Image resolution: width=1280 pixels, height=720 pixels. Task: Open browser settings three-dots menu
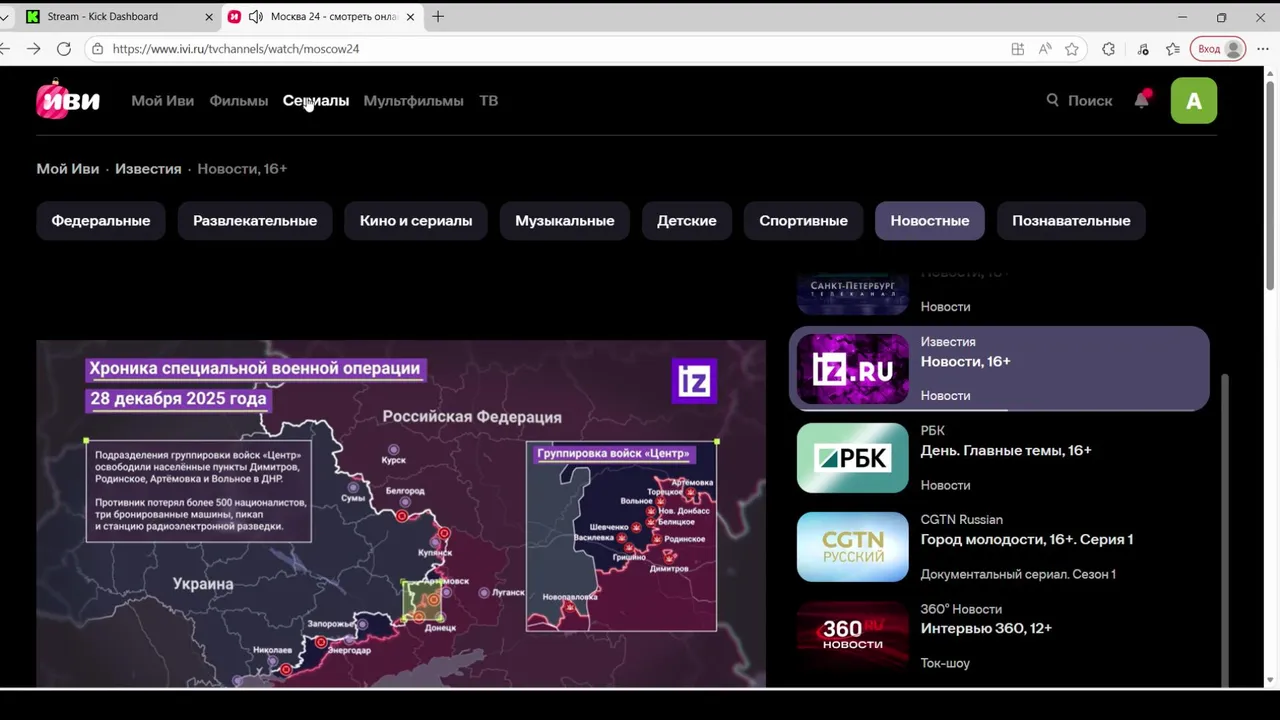(x=1263, y=48)
